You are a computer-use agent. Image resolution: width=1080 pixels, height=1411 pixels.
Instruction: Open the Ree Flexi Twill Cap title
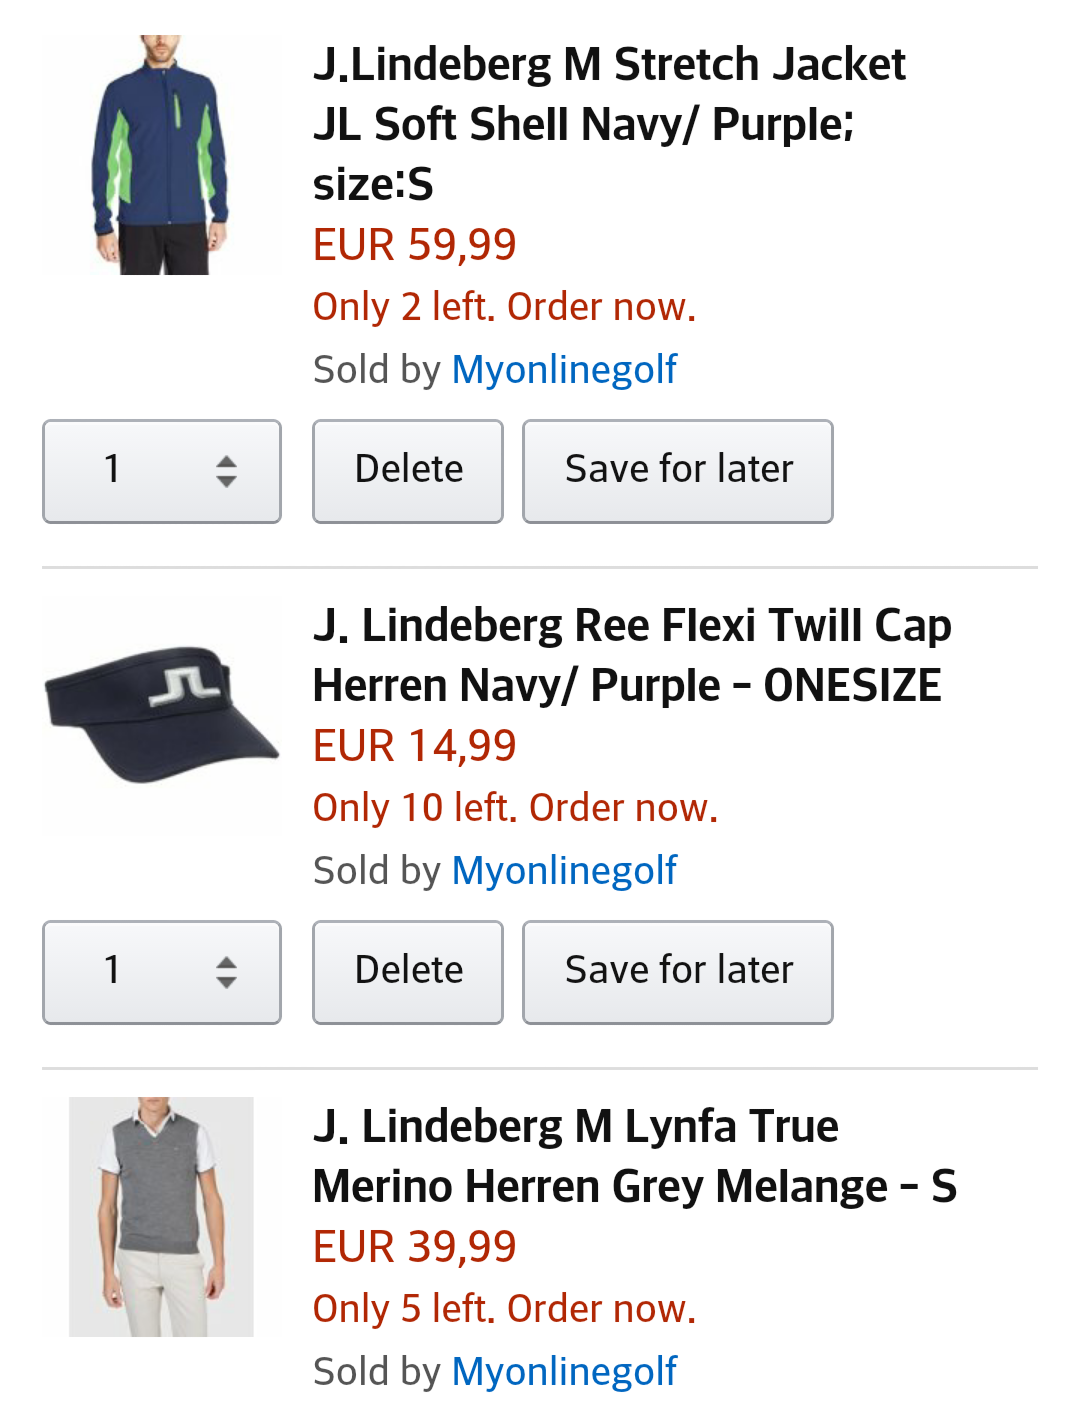pyautogui.click(x=631, y=655)
